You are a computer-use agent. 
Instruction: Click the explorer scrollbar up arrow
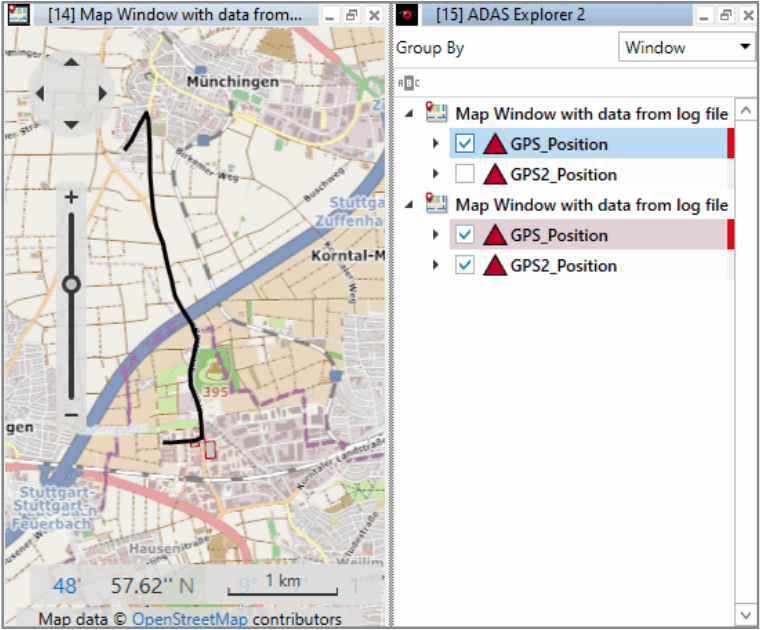(x=746, y=110)
